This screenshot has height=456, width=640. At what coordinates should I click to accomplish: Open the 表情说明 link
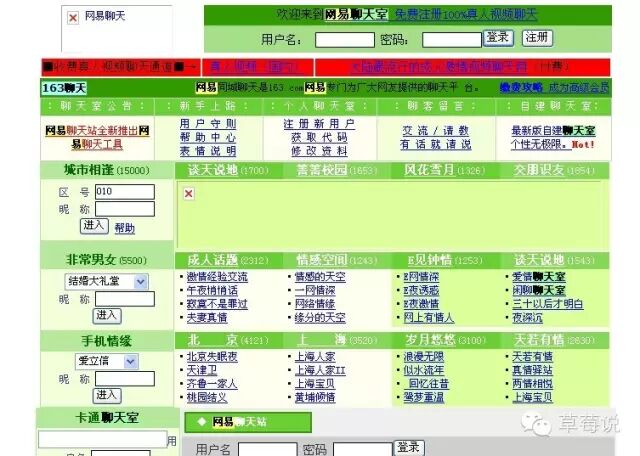[208, 151]
